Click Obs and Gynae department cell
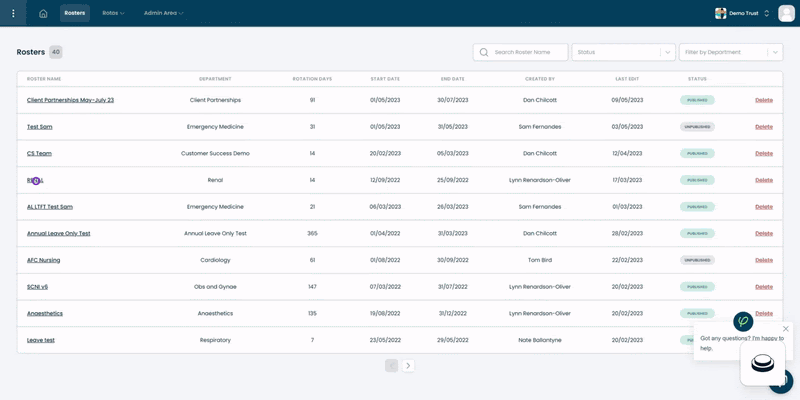The height and width of the screenshot is (400, 800). click(x=215, y=287)
